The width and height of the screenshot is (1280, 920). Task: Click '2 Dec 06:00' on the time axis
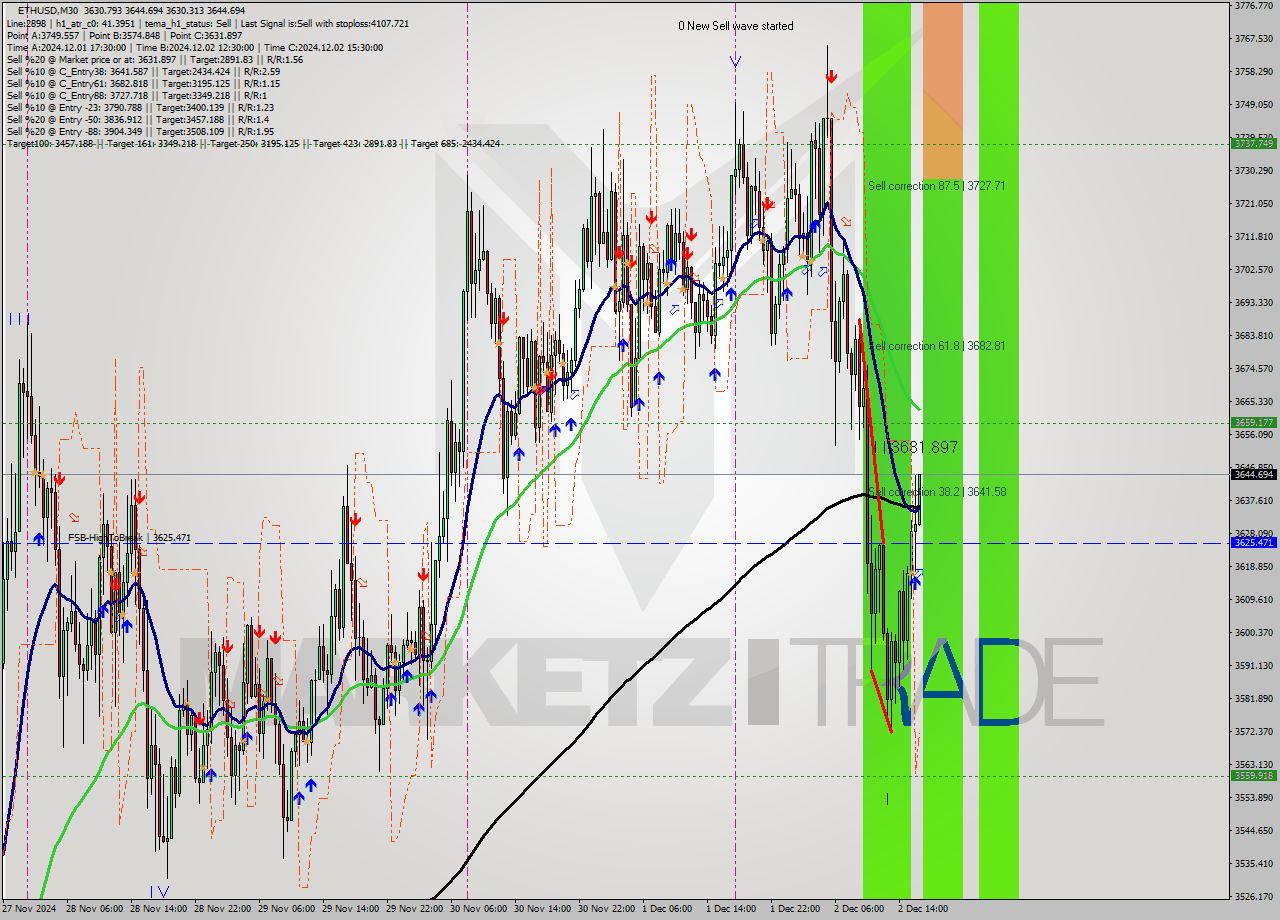(859, 909)
